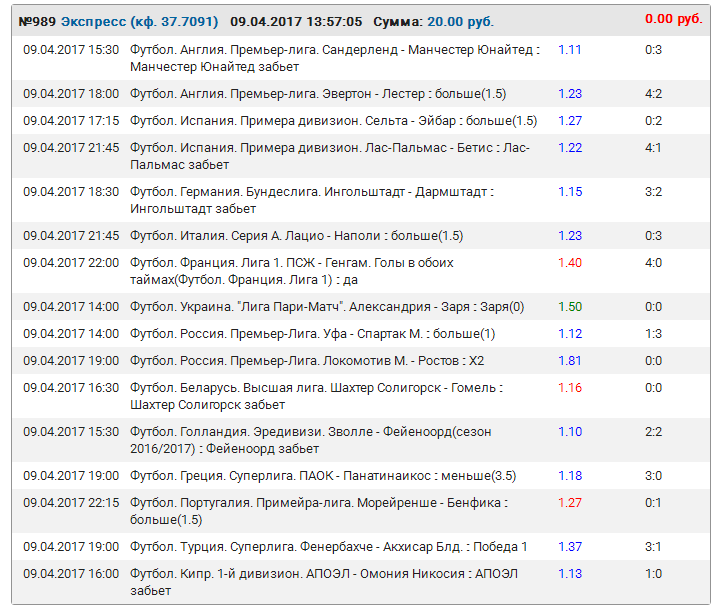Select the Ингольштадт - Дармштадт event
Screen dimensions: 724x615
[x=312, y=200]
